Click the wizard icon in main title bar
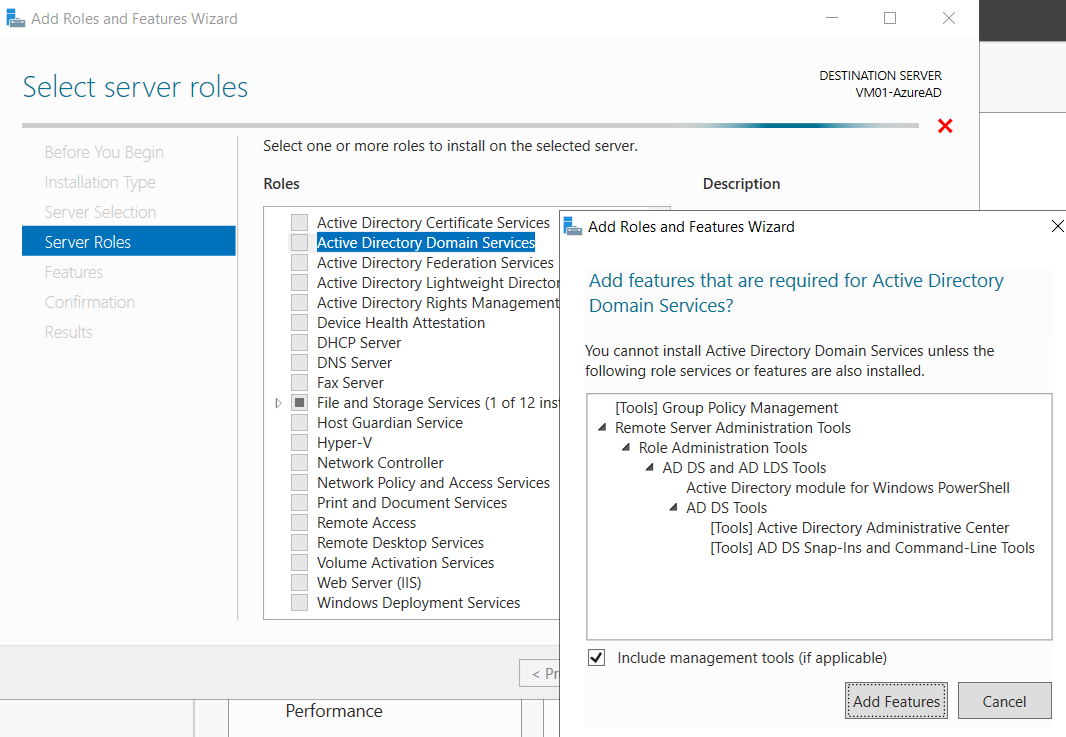 click(16, 18)
